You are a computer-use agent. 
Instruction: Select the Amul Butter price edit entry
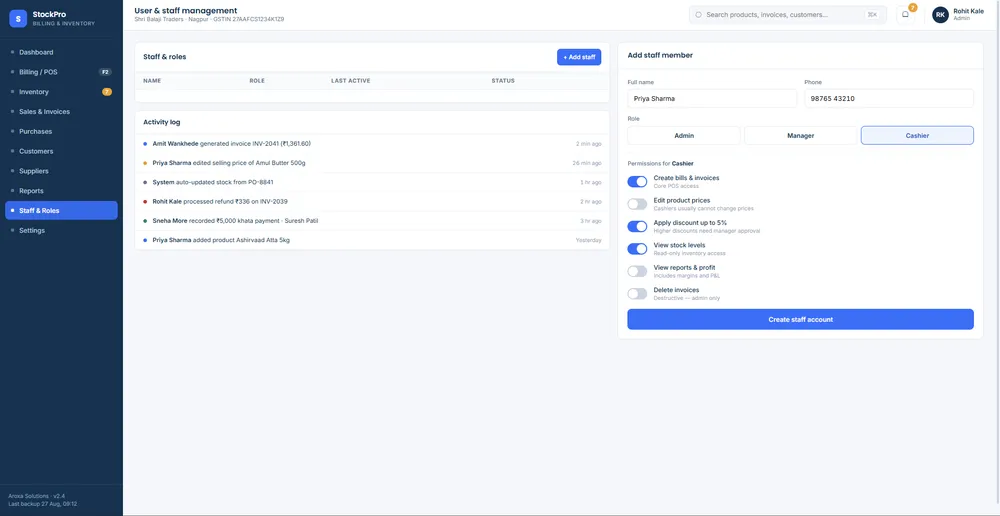[372, 163]
